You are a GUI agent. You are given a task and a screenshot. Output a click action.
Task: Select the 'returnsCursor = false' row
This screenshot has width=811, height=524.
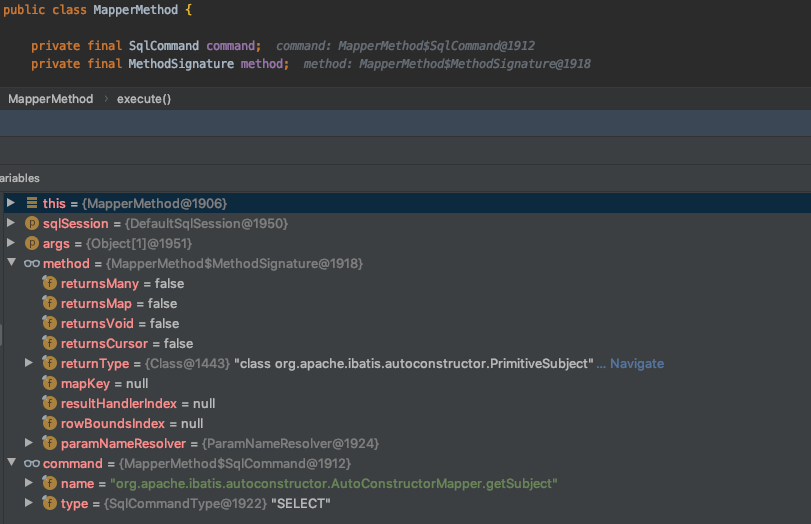click(x=407, y=343)
